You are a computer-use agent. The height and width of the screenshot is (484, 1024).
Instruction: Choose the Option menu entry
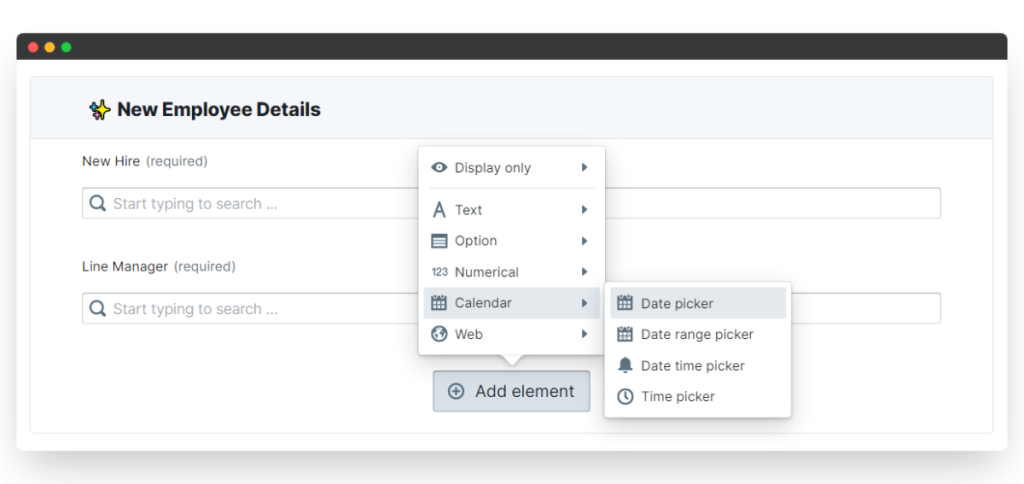coord(511,241)
